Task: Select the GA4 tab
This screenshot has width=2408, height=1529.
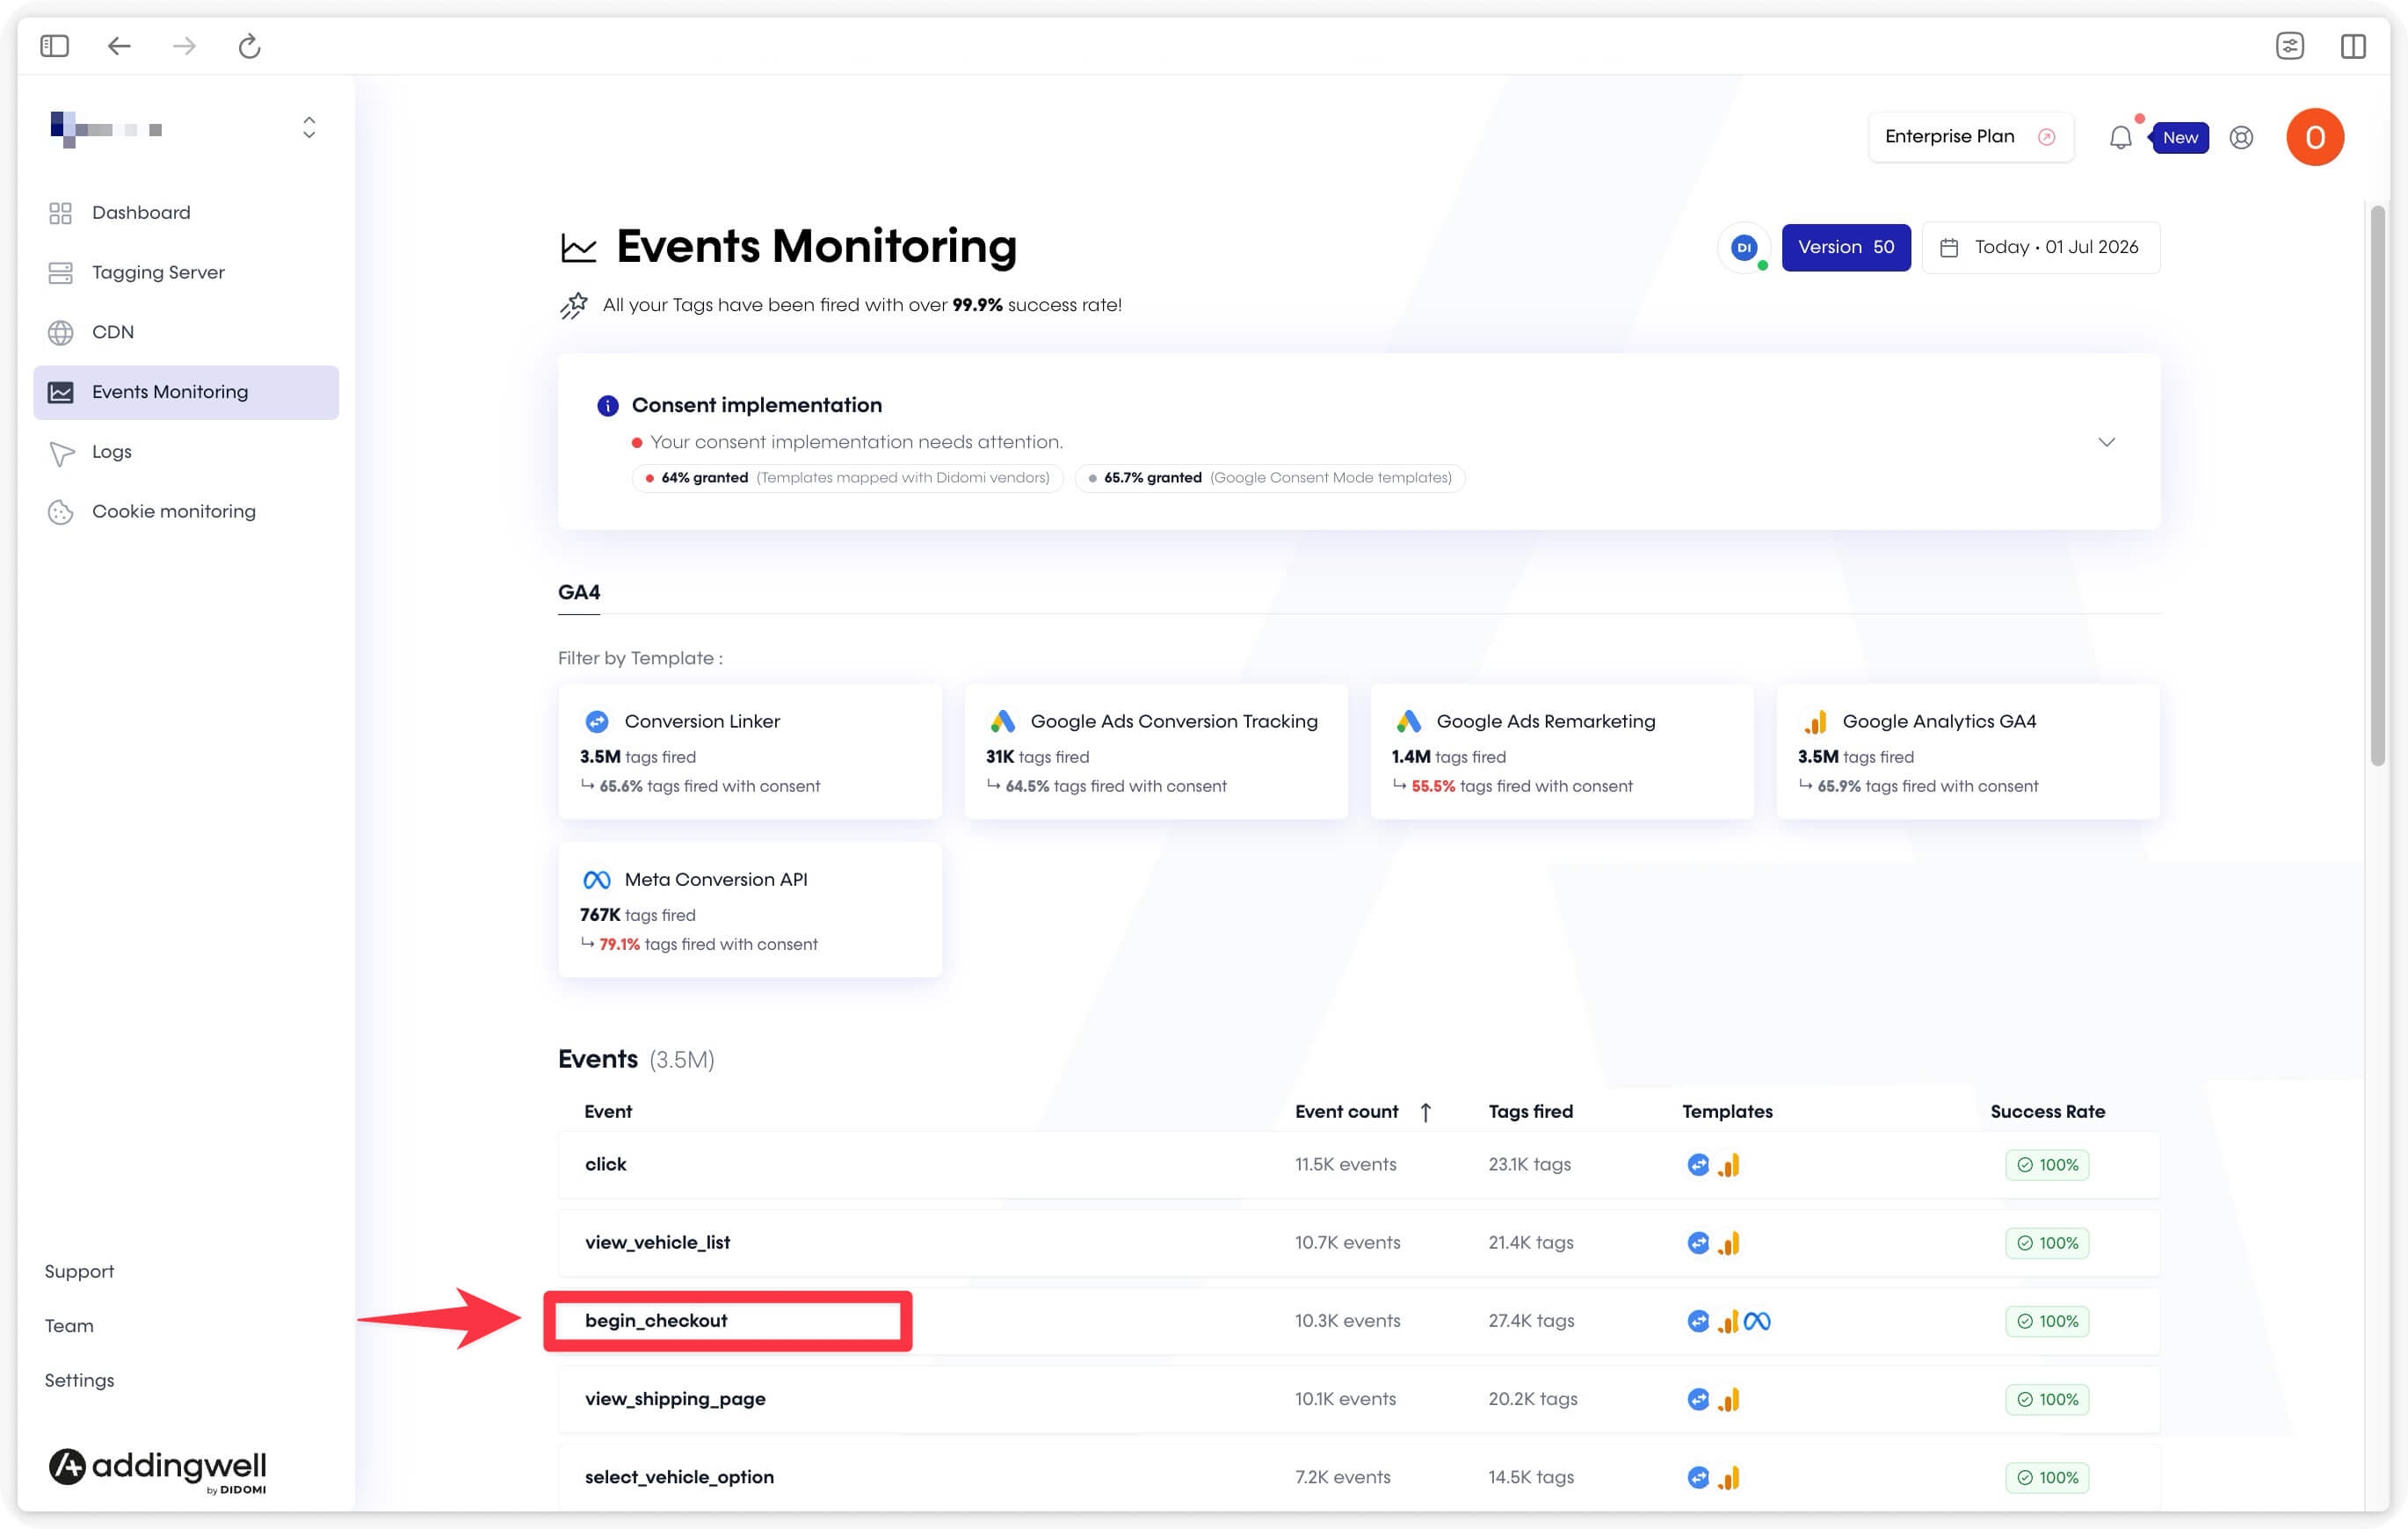Action: pos(579,592)
